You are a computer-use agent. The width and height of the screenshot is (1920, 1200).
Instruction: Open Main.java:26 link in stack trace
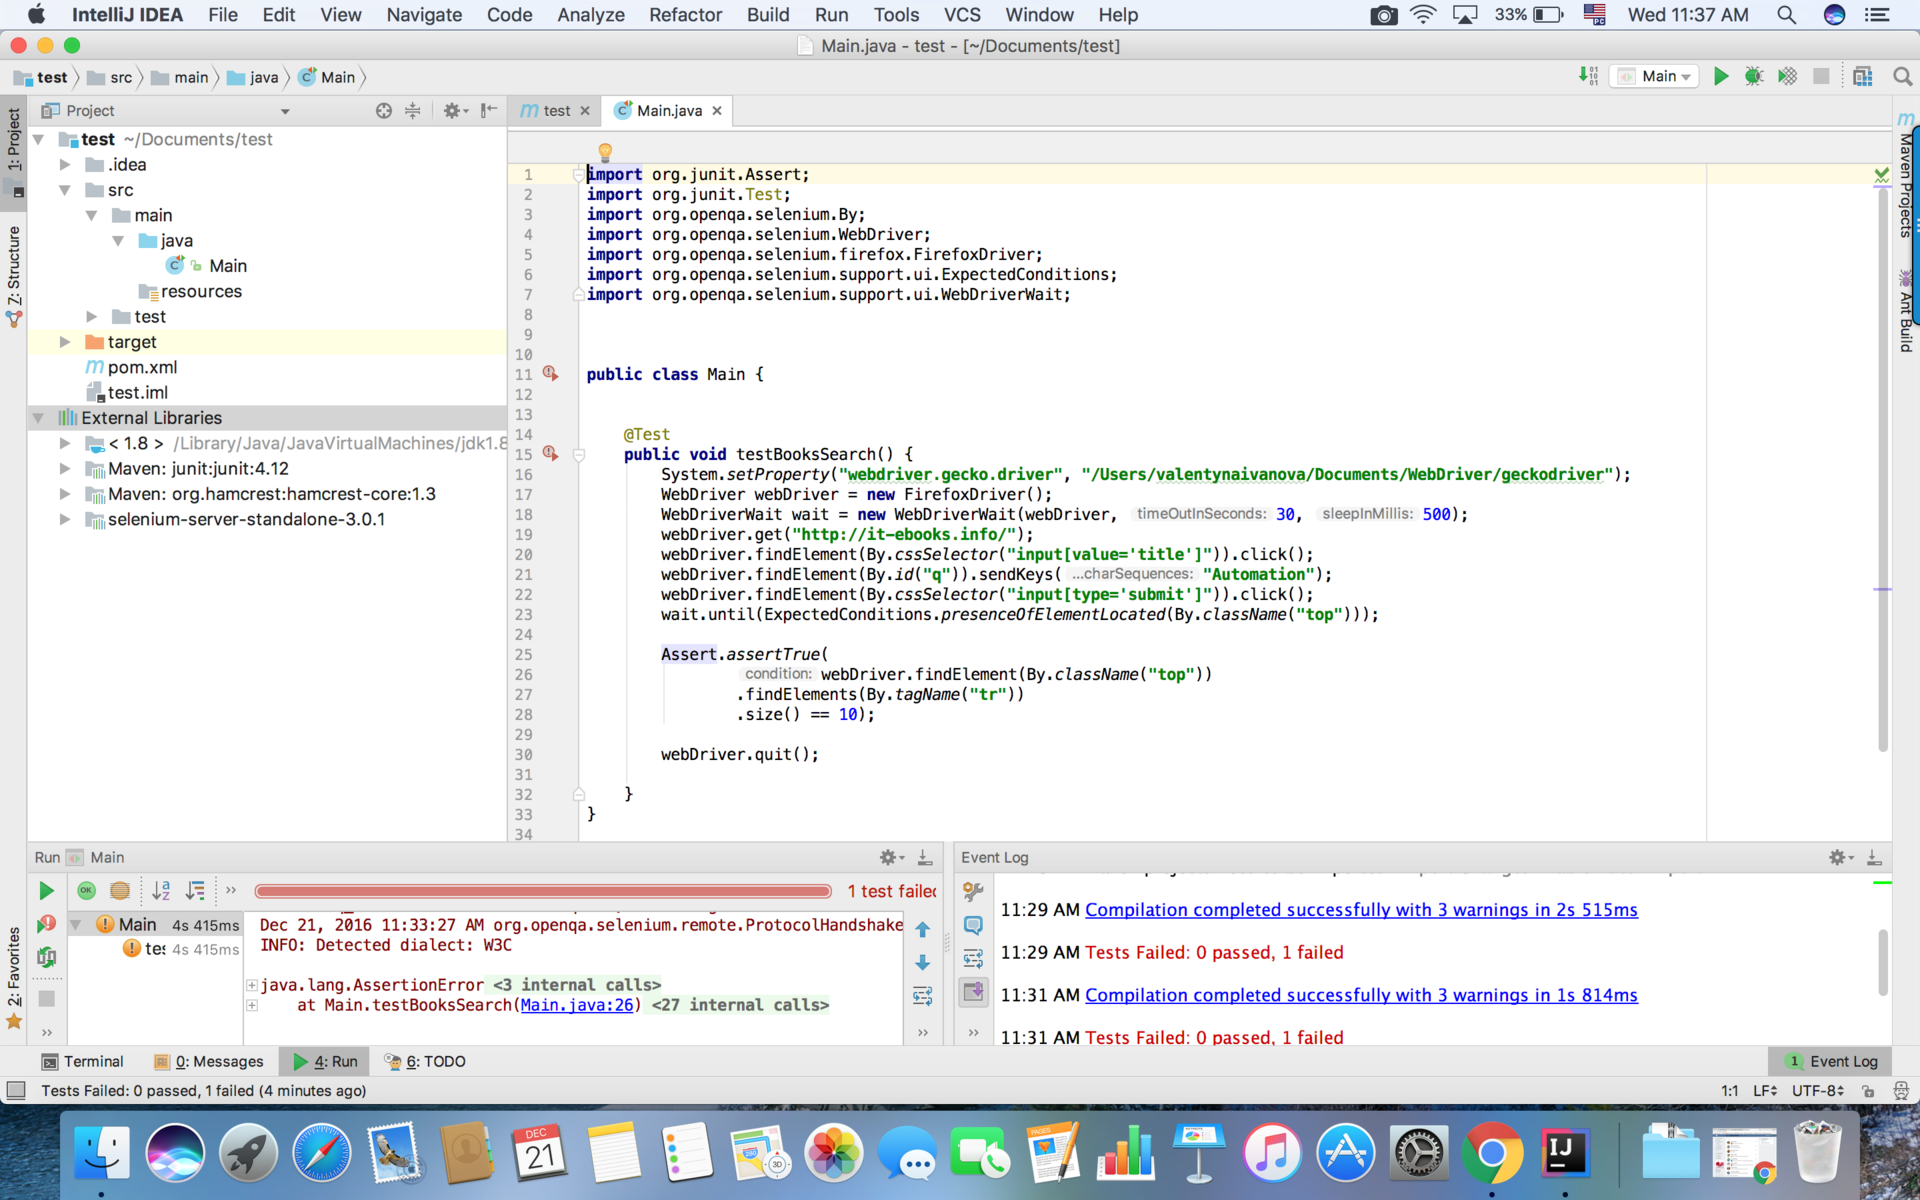point(577,1005)
